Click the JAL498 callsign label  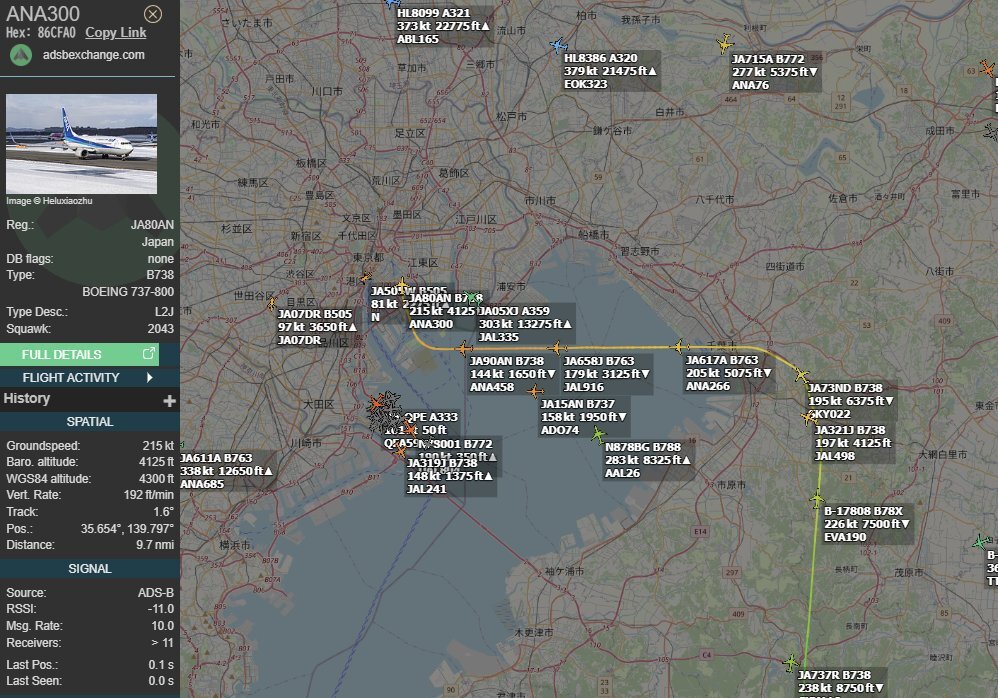pyautogui.click(x=834, y=456)
